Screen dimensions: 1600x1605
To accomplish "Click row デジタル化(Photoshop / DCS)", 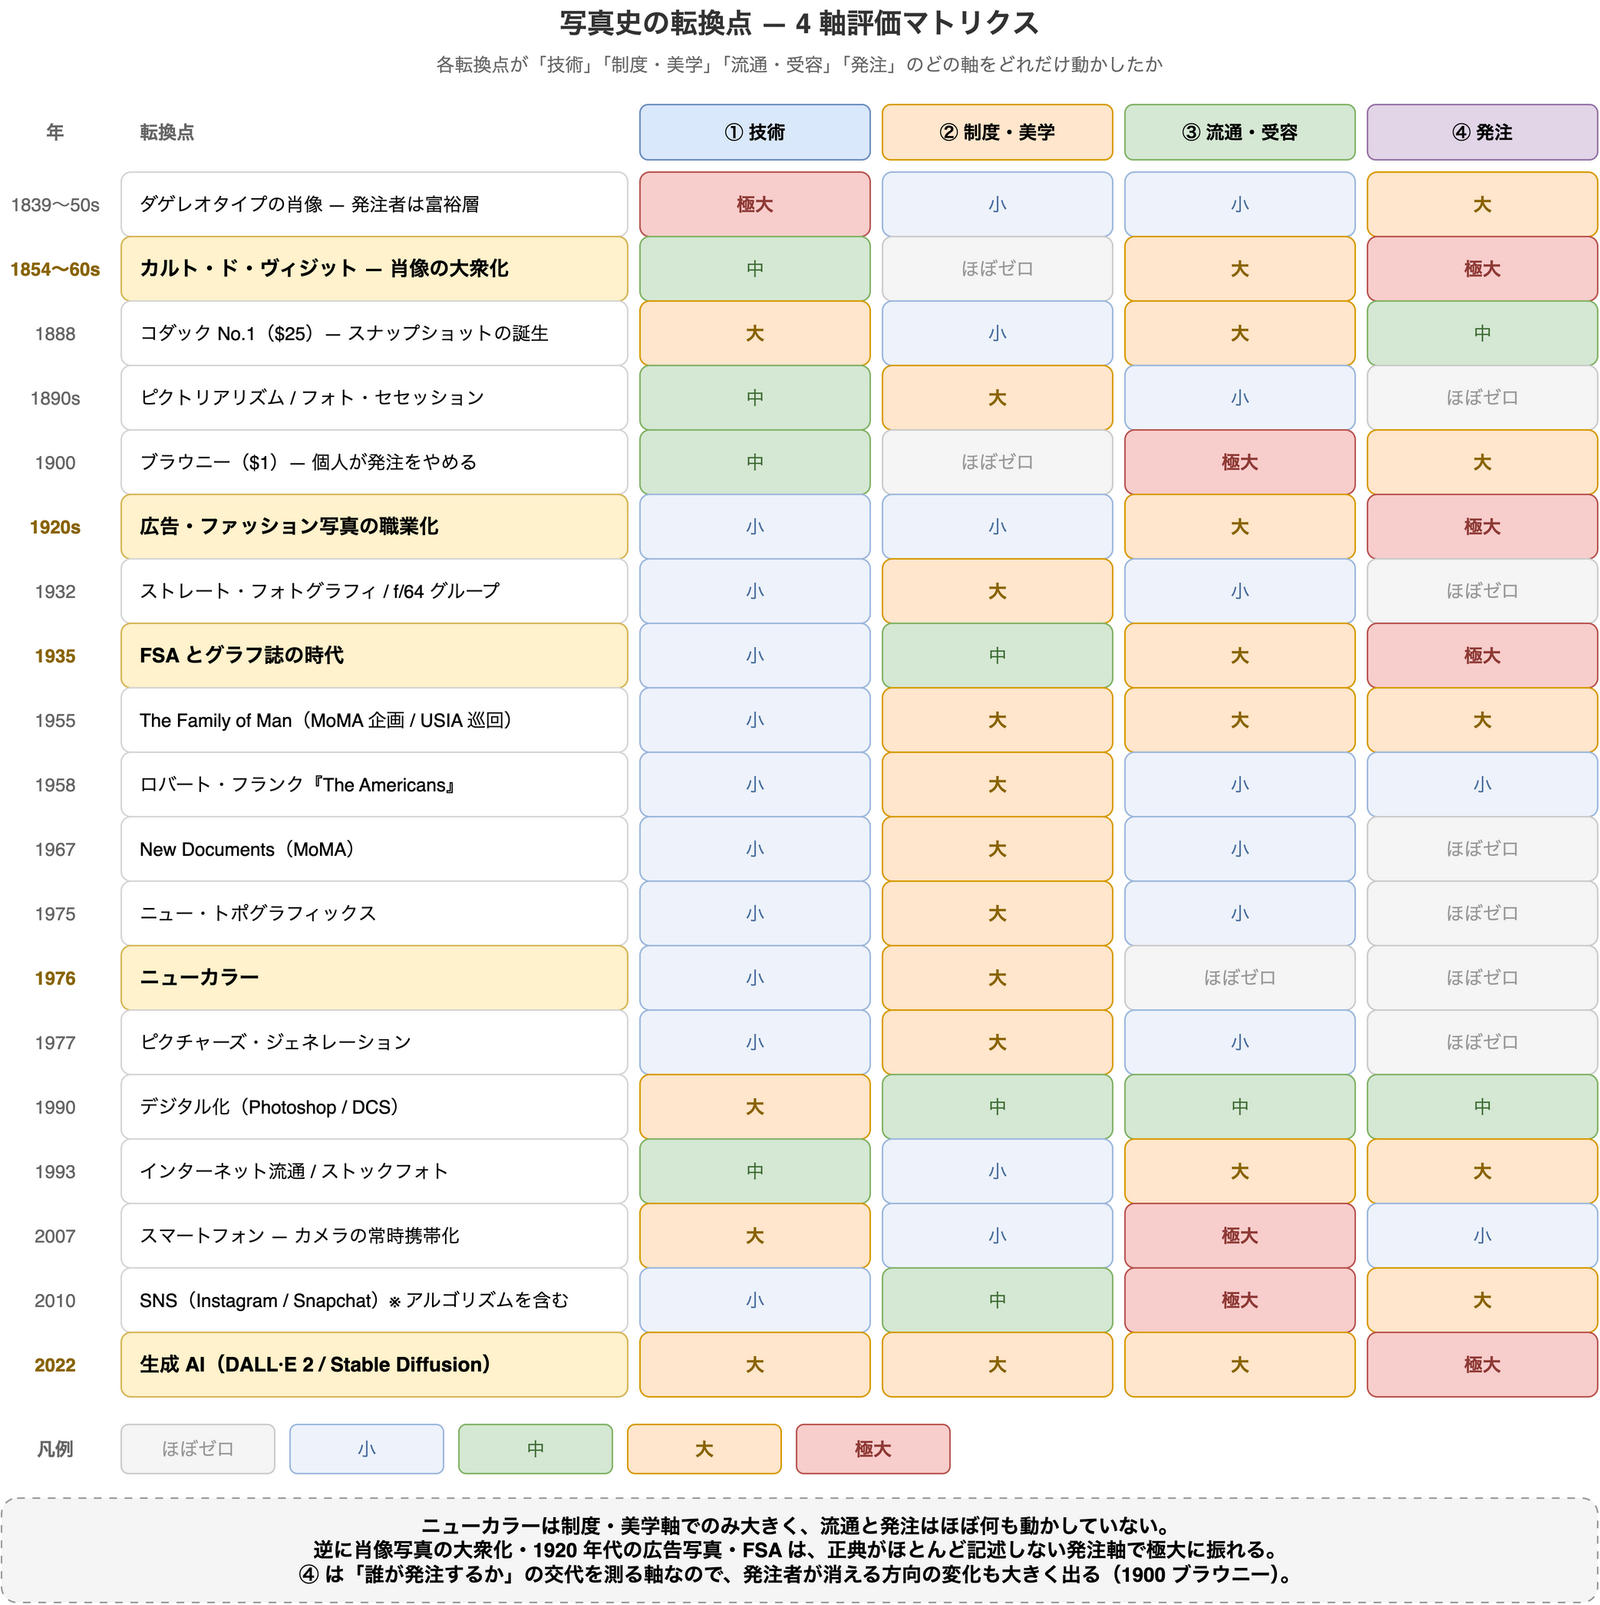I will [374, 1107].
